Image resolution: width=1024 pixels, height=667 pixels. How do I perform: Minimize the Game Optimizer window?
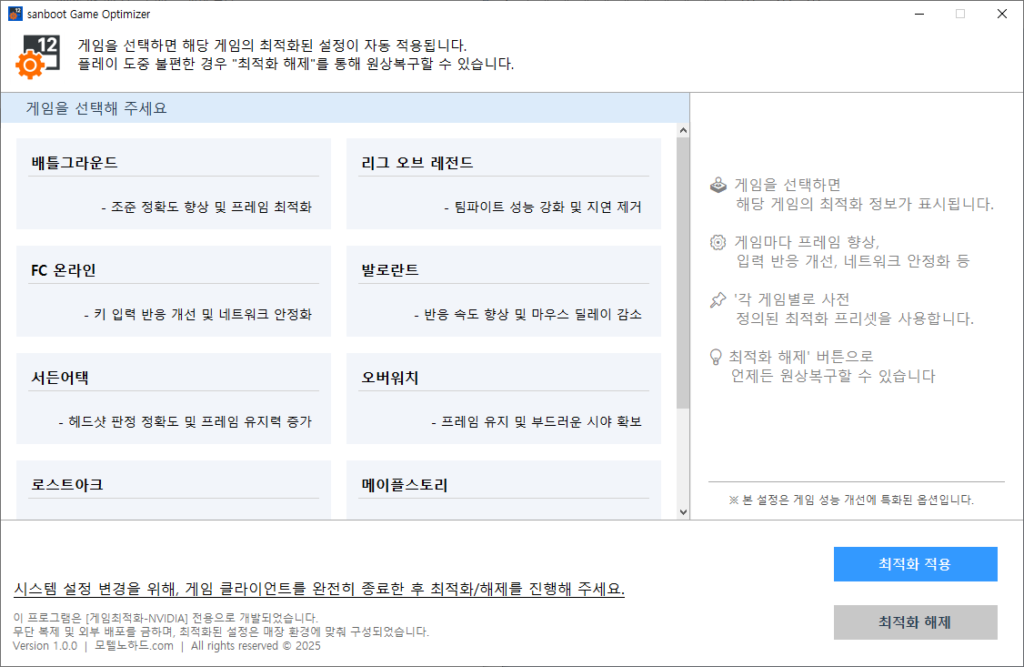click(x=914, y=14)
